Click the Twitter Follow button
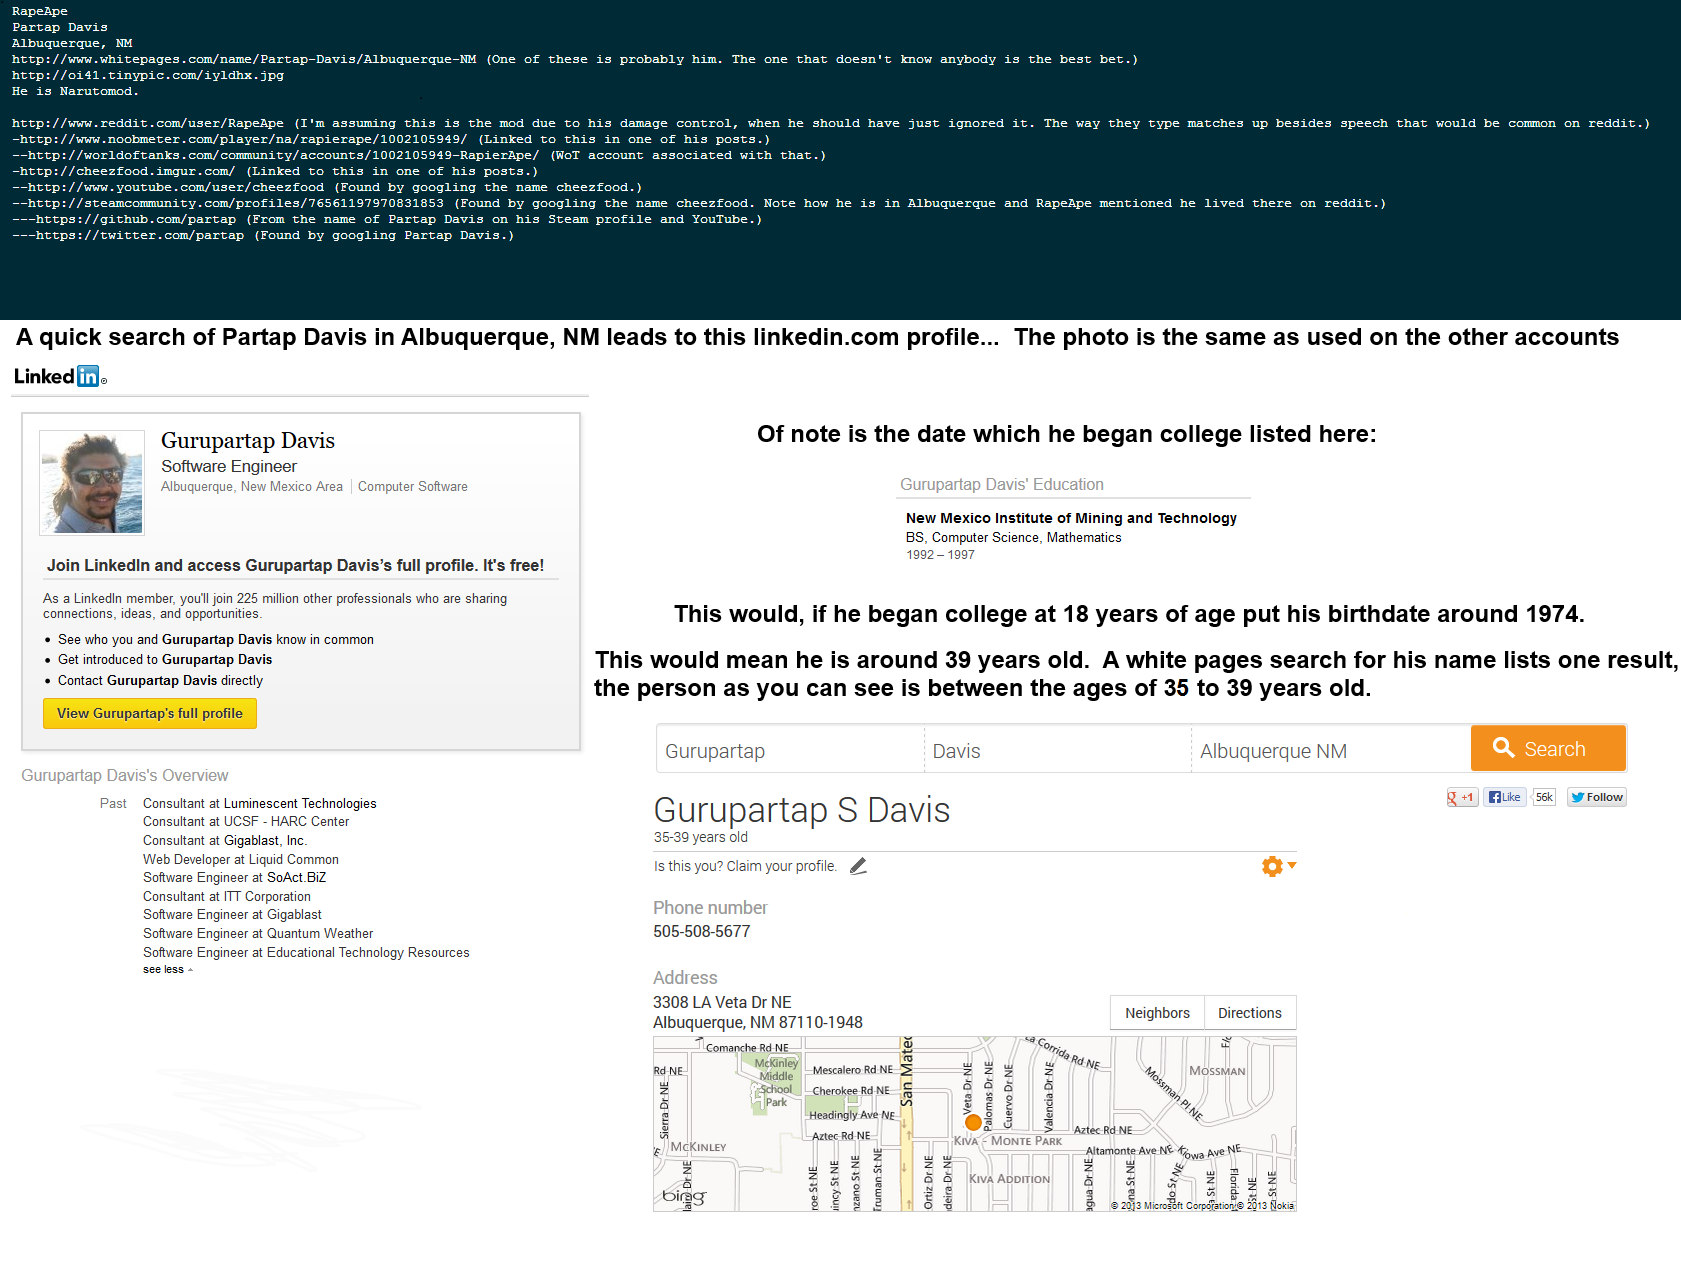Viewport: 1682px width, 1276px height. point(1596,797)
